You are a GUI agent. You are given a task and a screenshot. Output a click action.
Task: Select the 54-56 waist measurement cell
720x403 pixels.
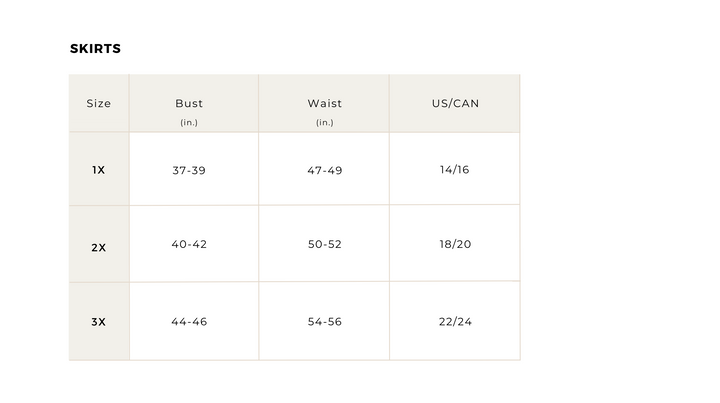325,322
